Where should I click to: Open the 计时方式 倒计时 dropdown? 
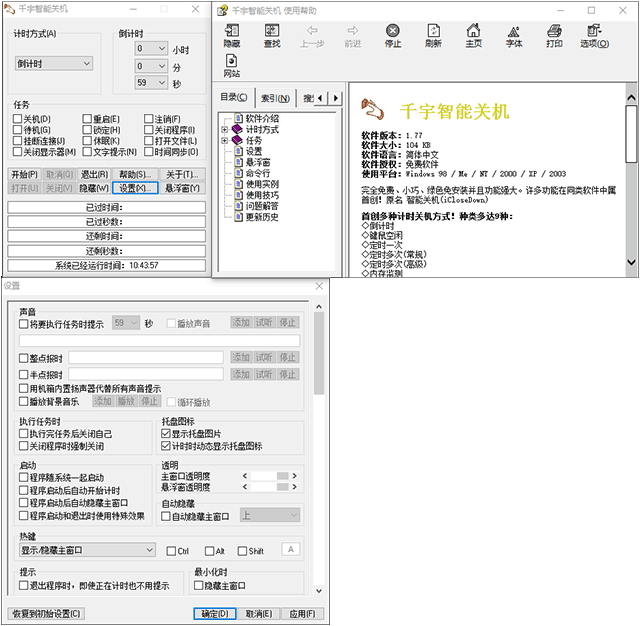click(x=54, y=64)
